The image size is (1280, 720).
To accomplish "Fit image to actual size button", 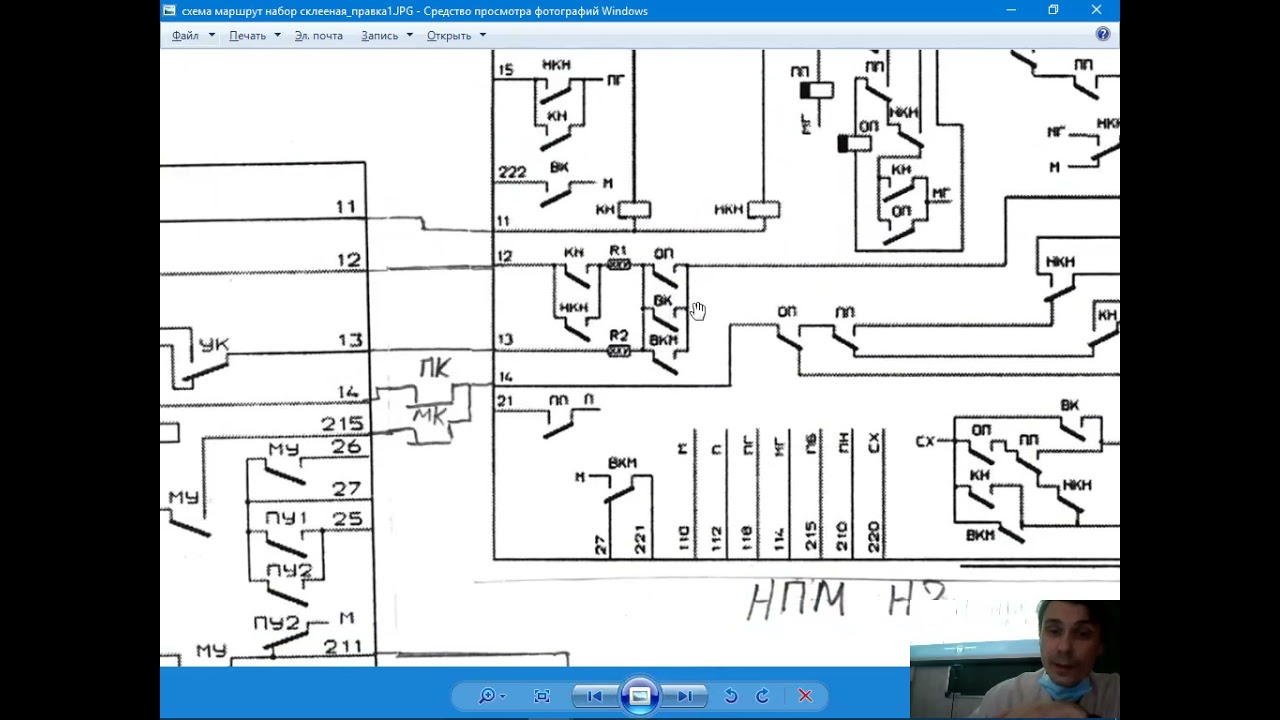I will pos(542,696).
